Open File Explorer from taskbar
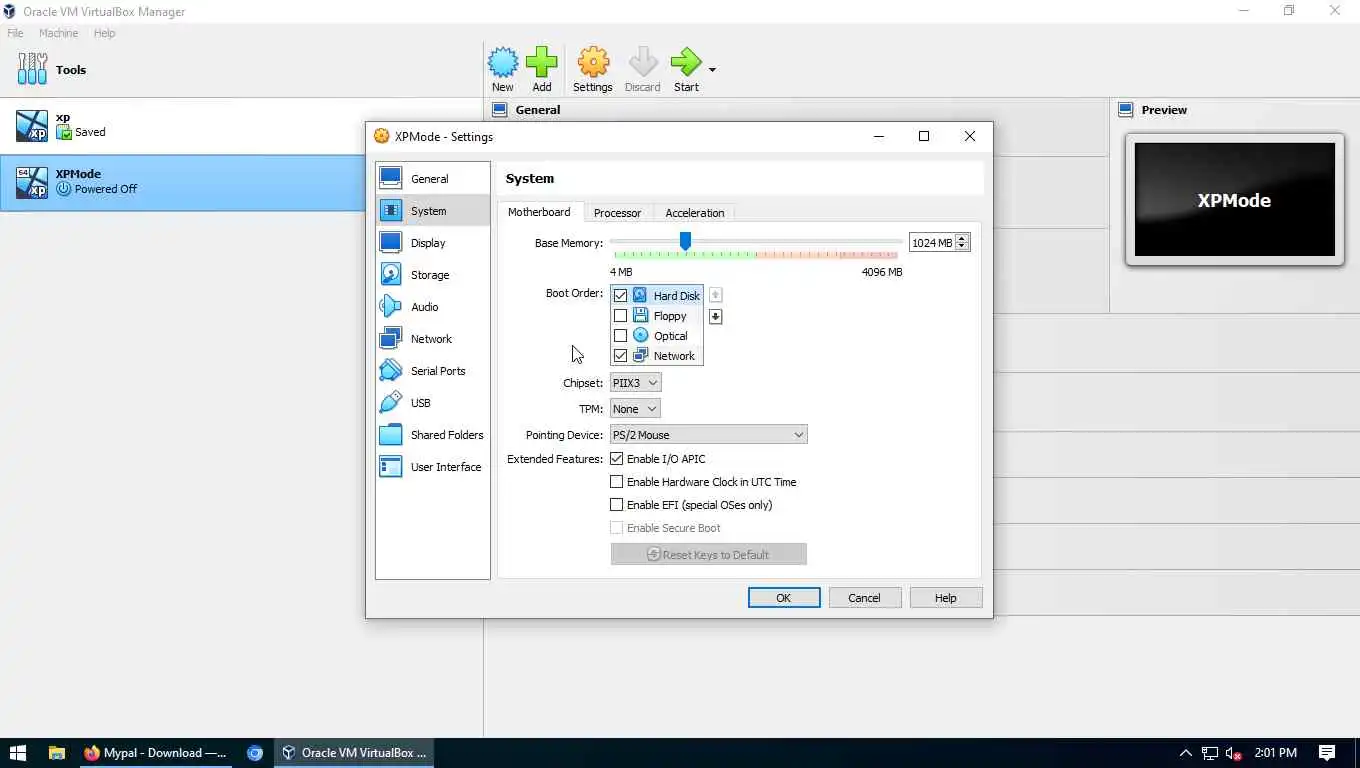Image resolution: width=1360 pixels, height=768 pixels. click(57, 753)
